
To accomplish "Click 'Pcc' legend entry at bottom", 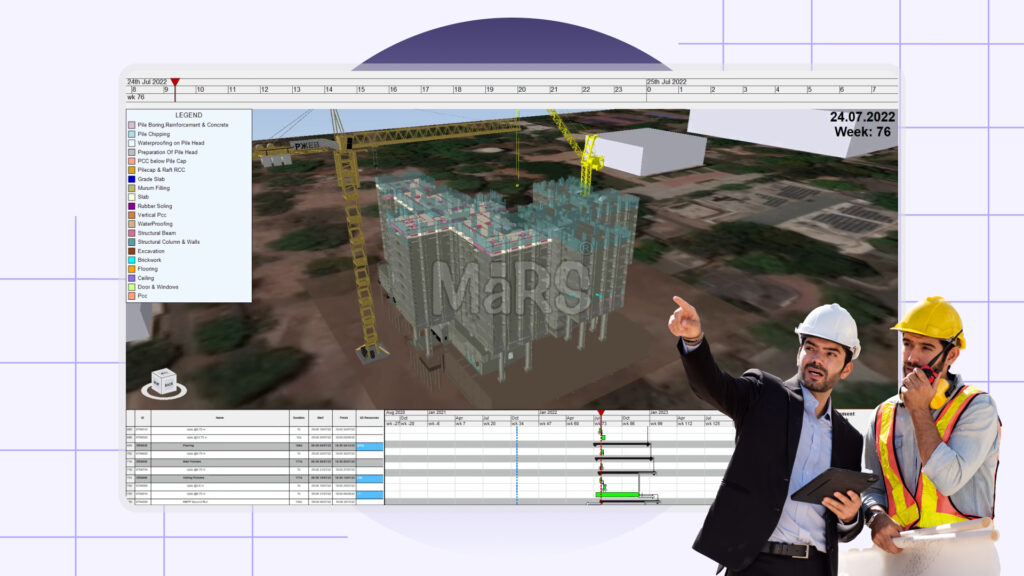I will (142, 296).
